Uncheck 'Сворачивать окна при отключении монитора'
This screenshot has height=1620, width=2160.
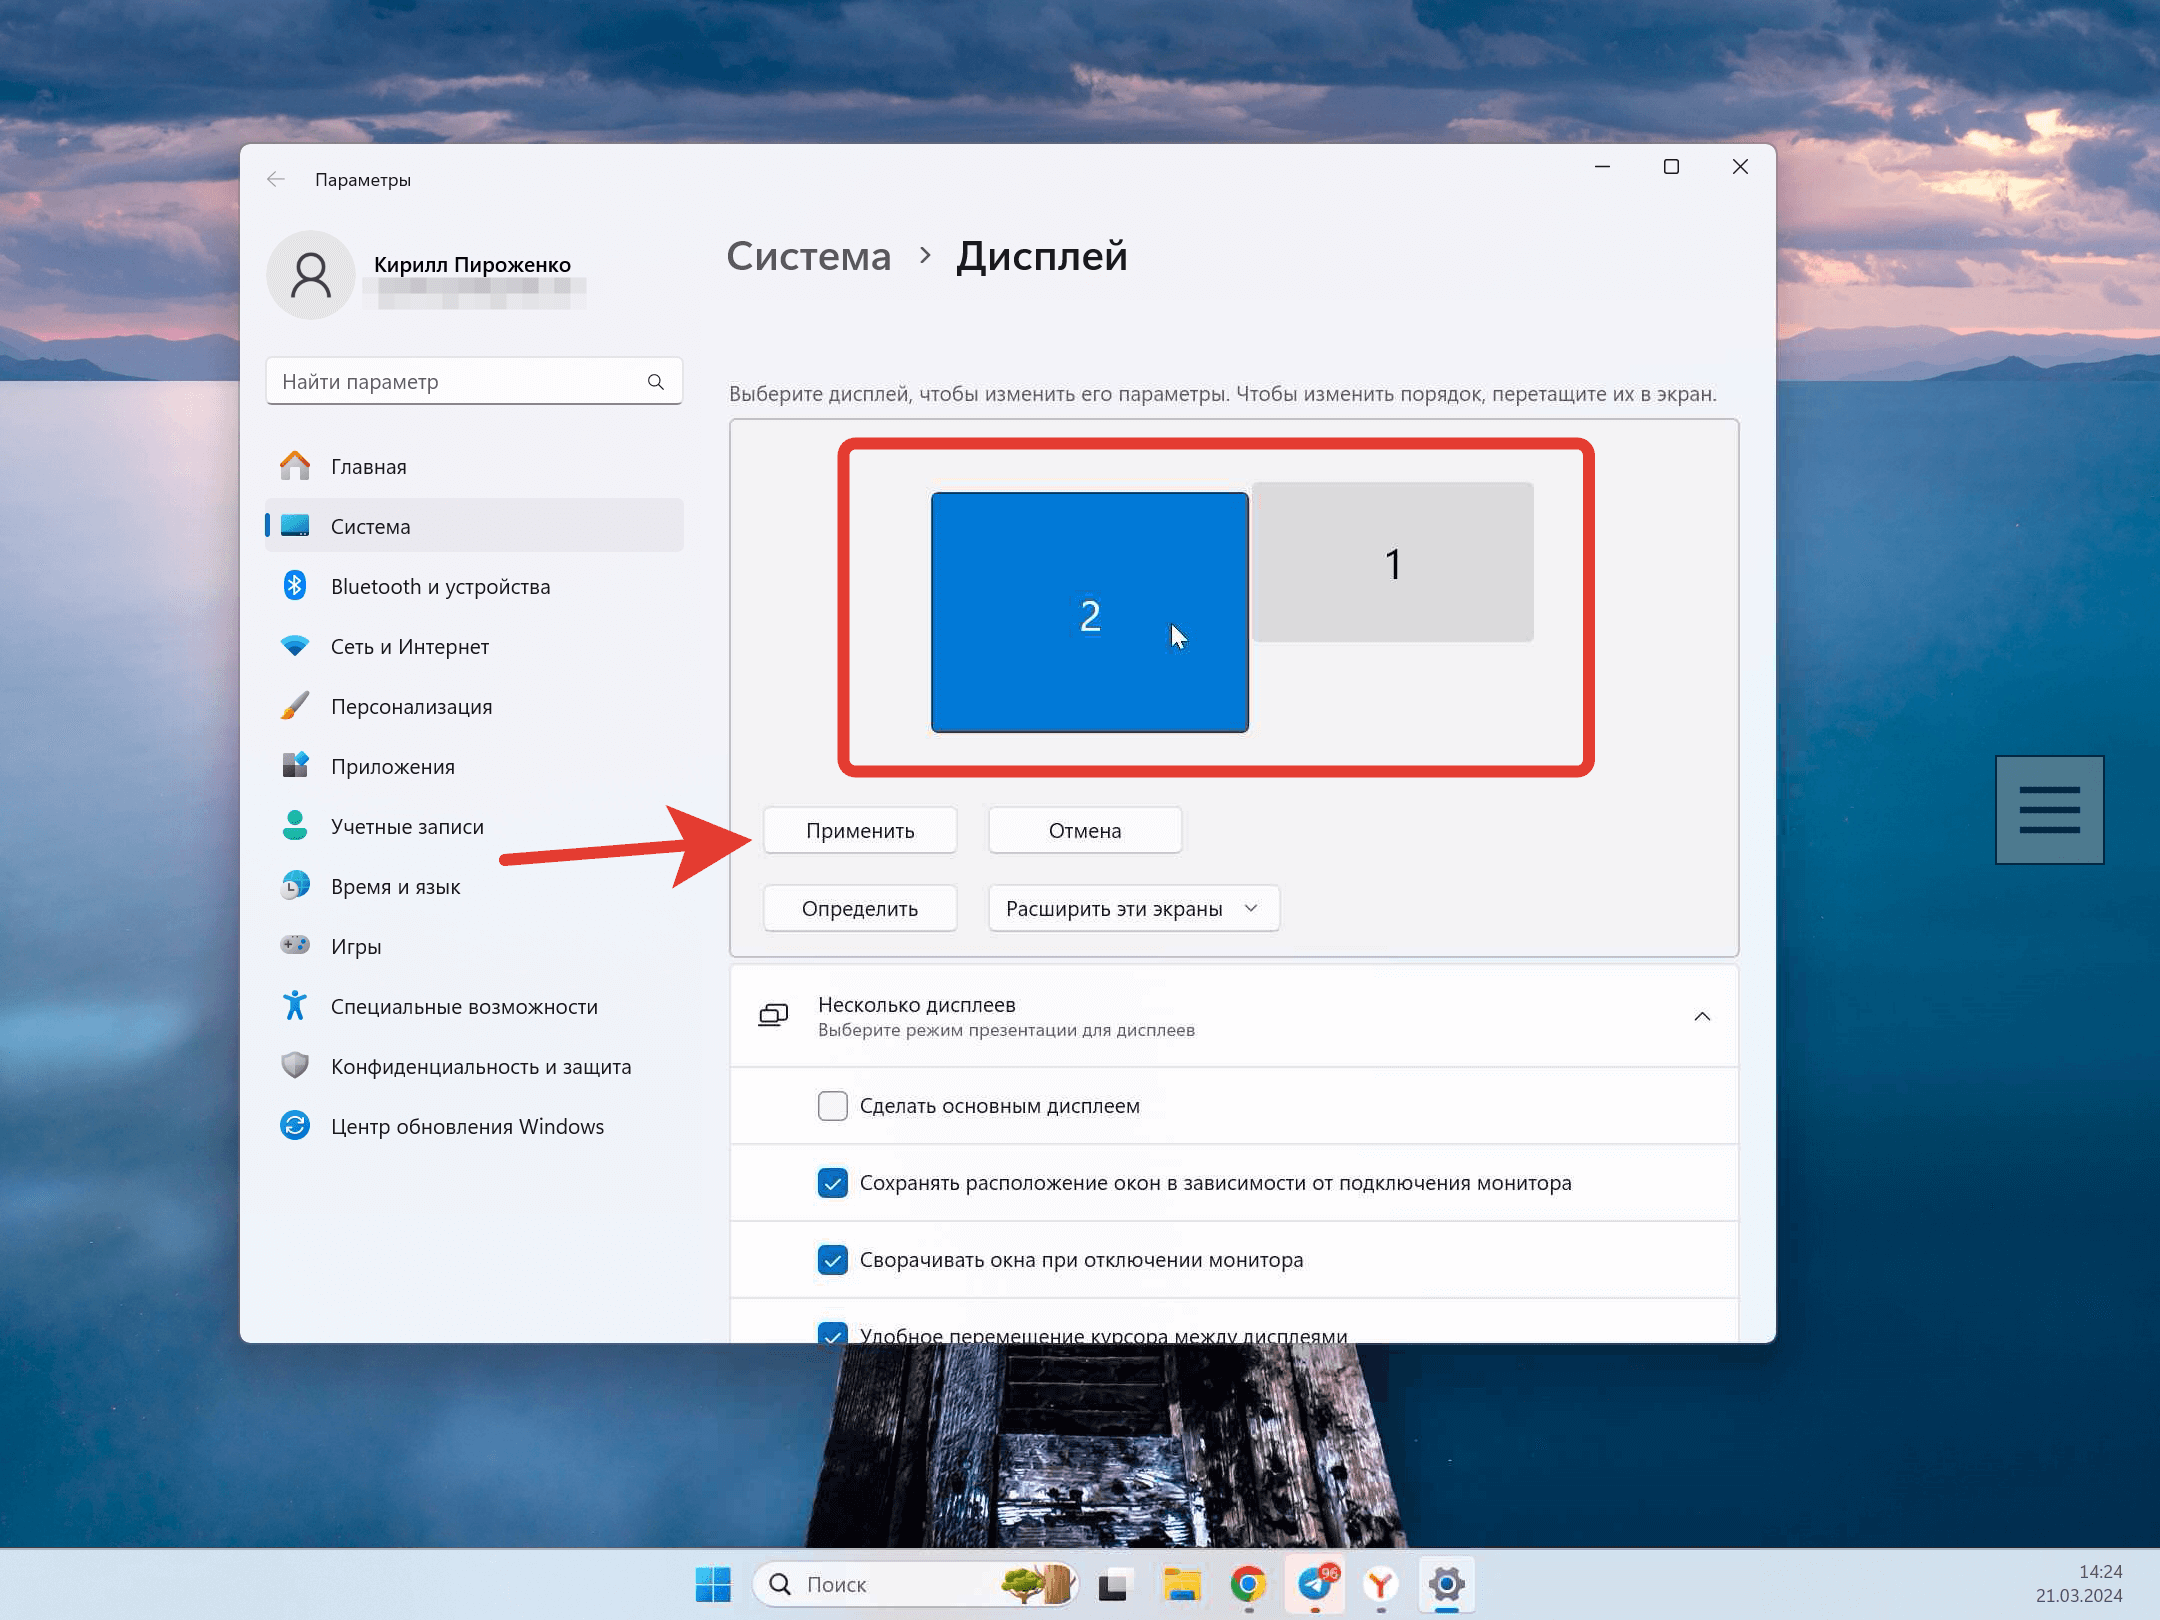pyautogui.click(x=833, y=1260)
